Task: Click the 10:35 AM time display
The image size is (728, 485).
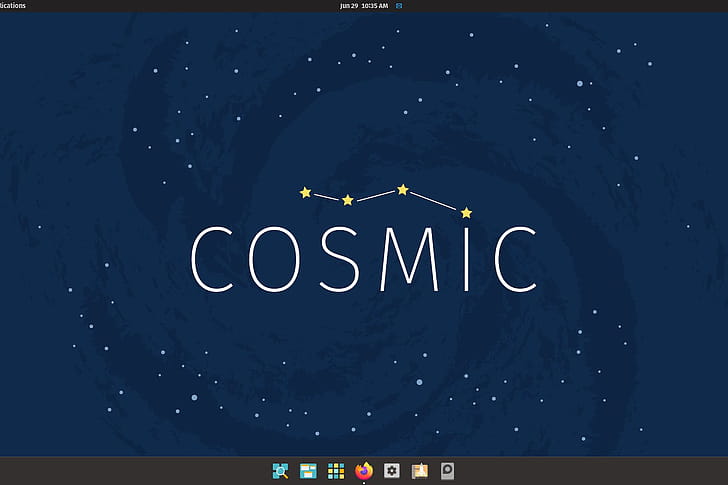Action: click(x=374, y=5)
